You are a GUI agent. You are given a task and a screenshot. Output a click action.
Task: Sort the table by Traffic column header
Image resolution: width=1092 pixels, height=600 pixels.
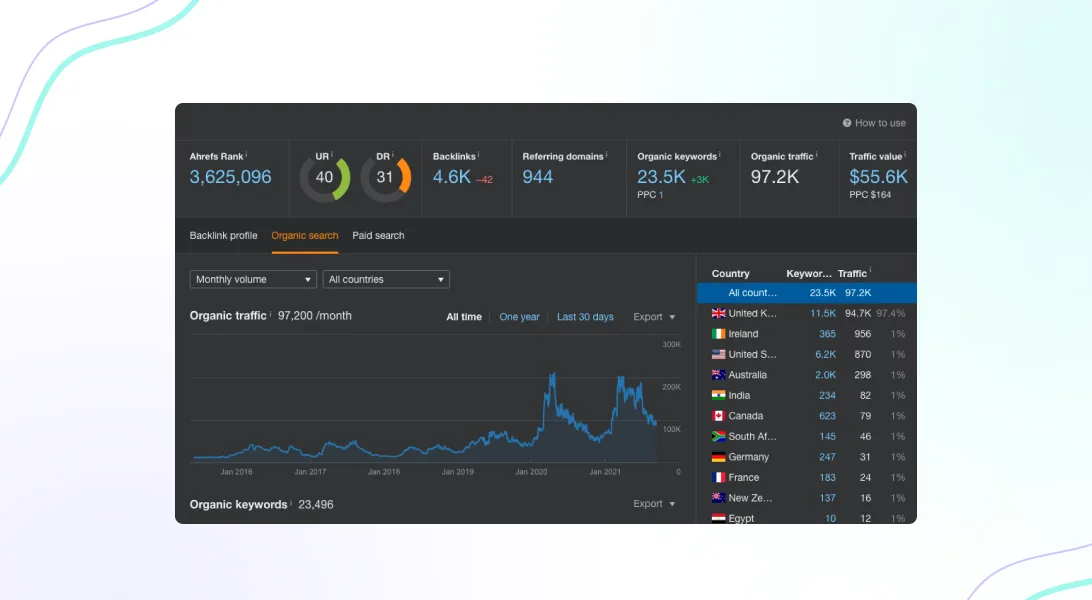(852, 274)
